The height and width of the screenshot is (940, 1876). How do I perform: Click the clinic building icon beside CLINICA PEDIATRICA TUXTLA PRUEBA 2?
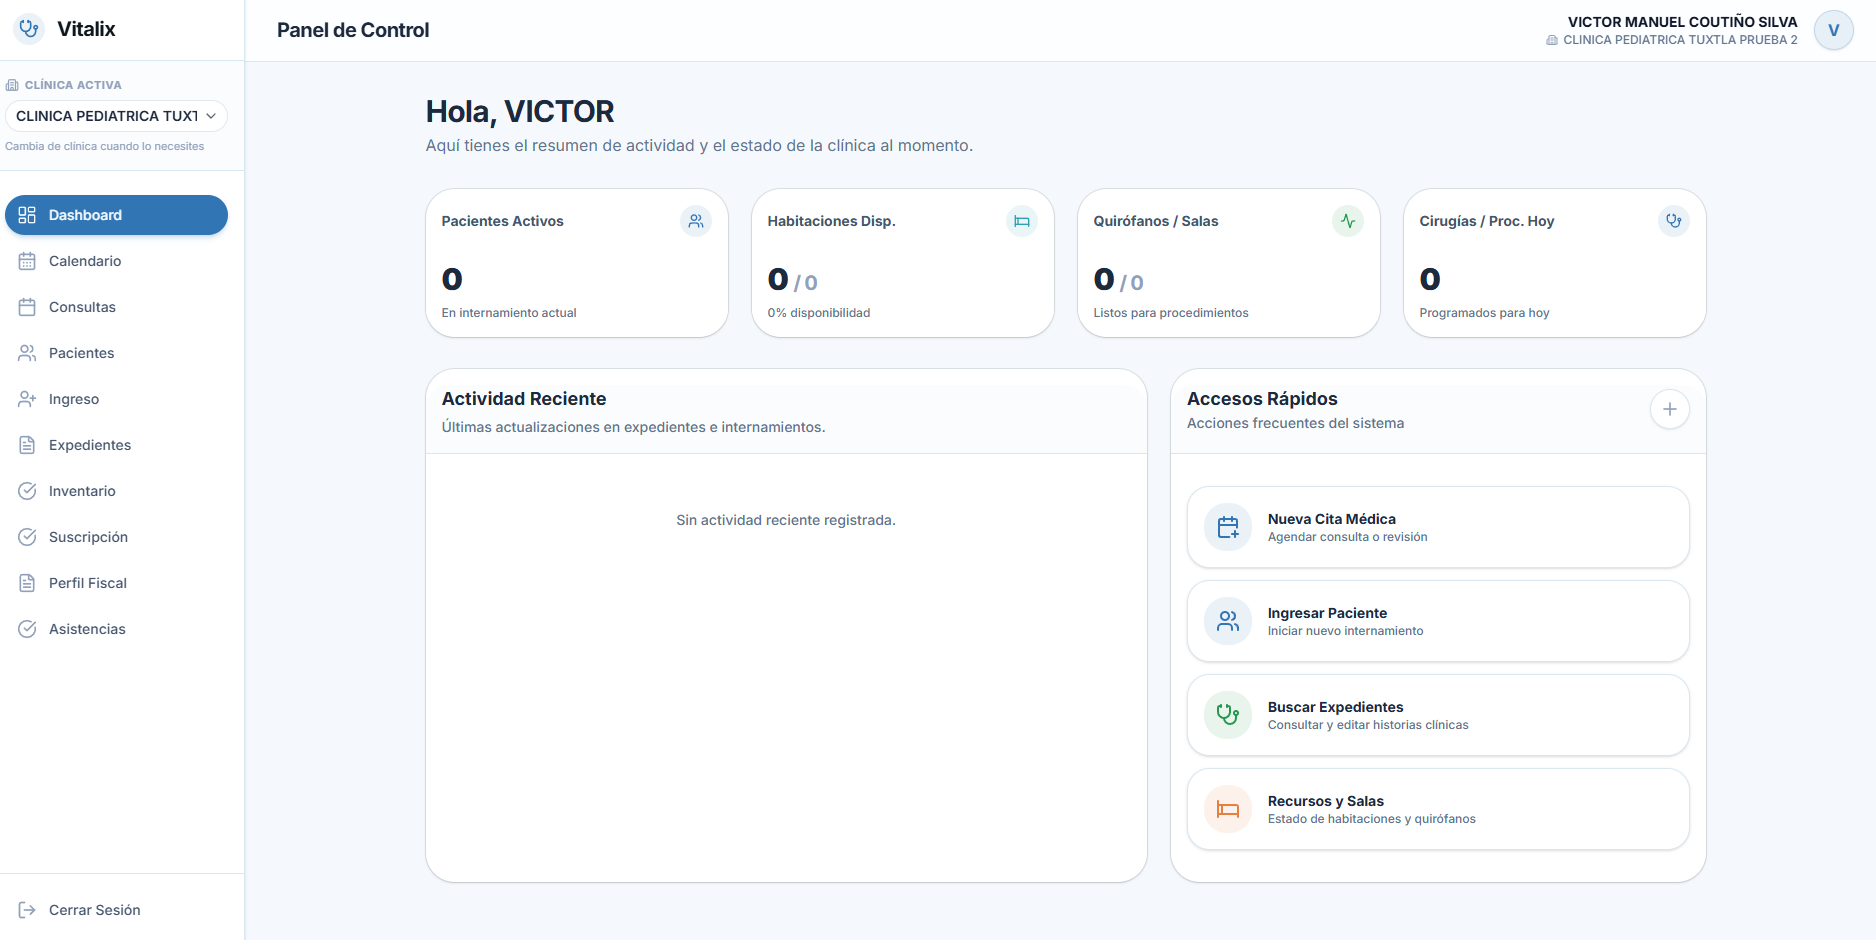coord(1552,40)
